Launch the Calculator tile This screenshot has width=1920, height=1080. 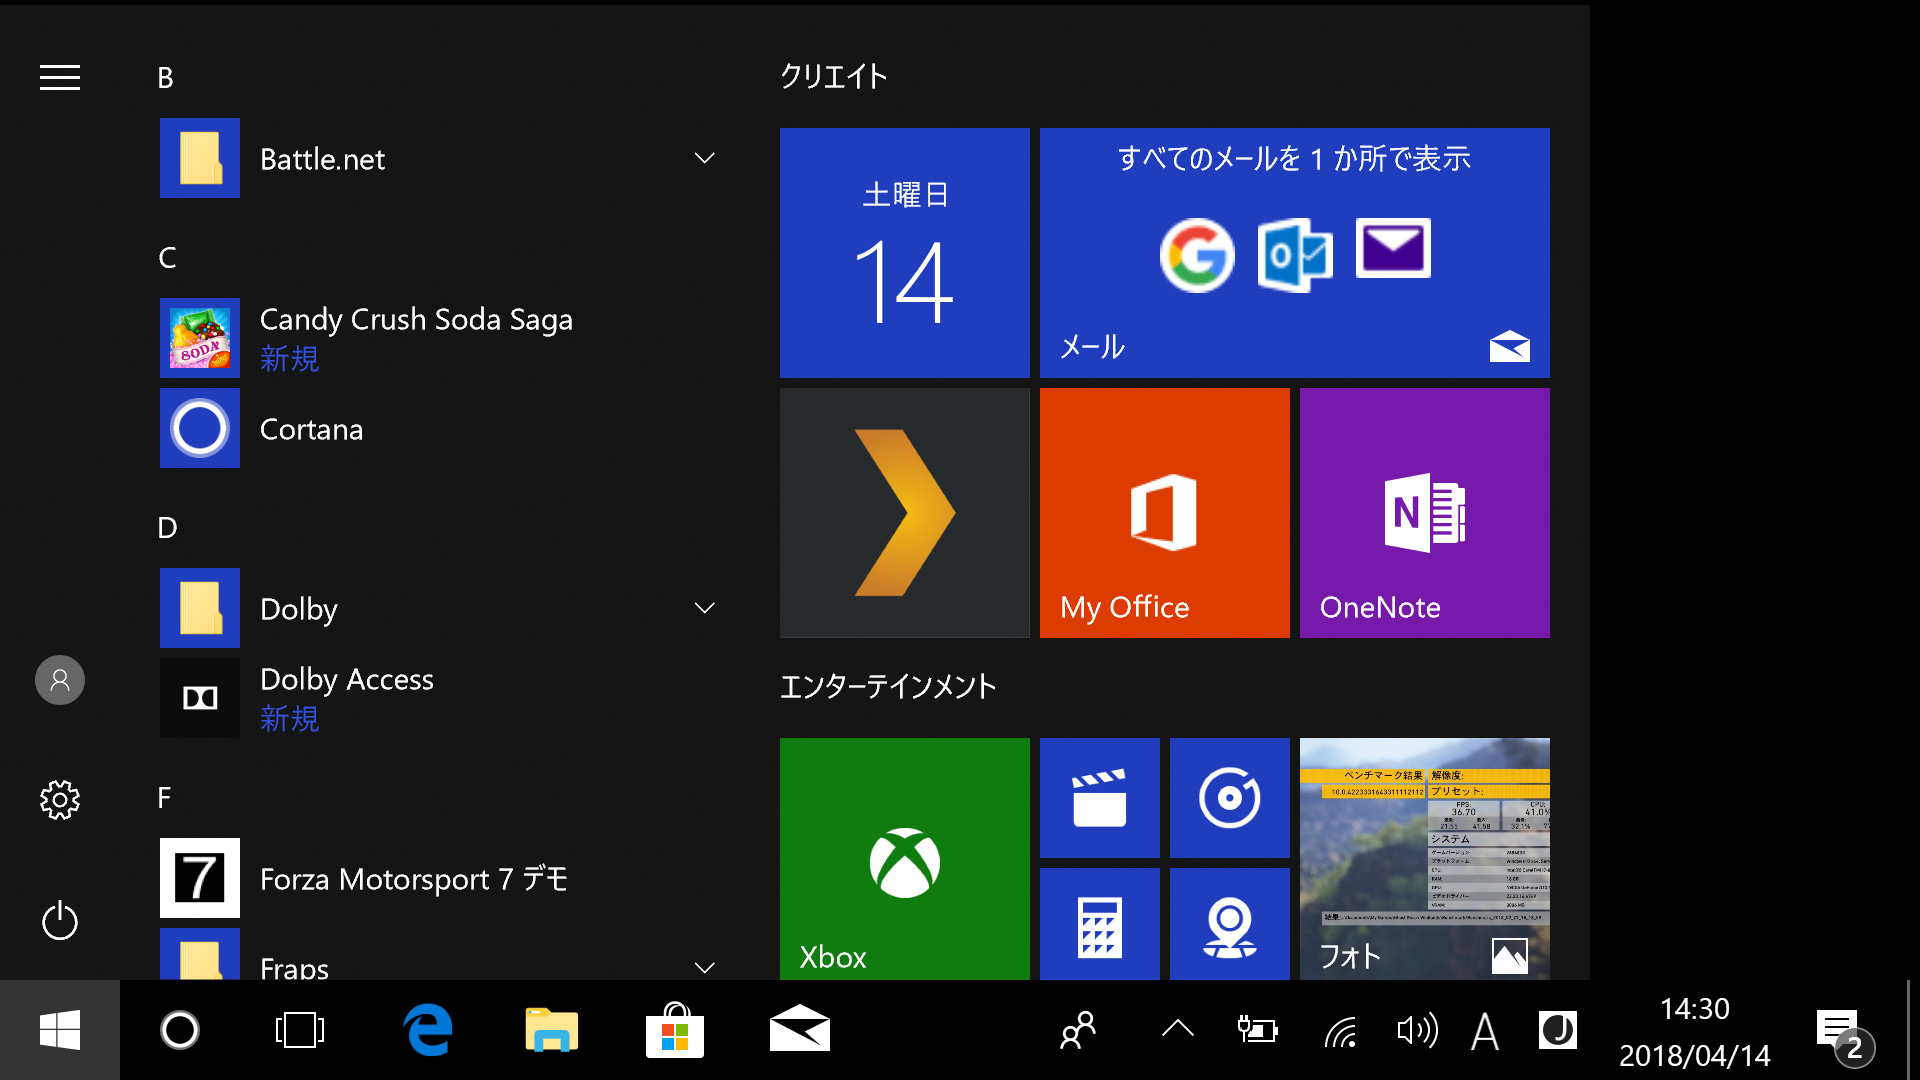(x=1099, y=924)
